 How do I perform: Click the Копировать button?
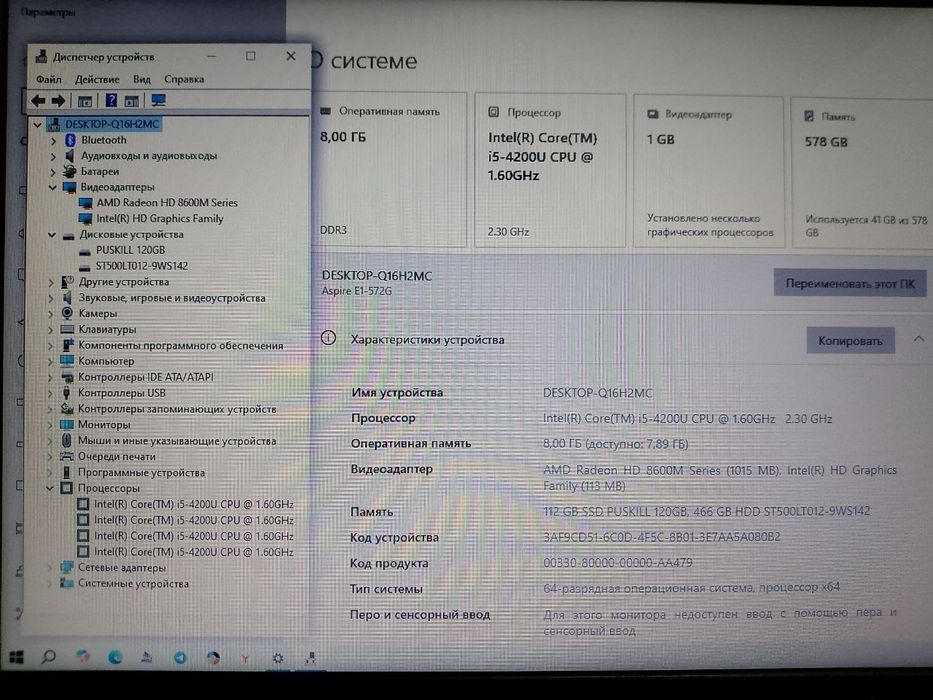(x=850, y=340)
